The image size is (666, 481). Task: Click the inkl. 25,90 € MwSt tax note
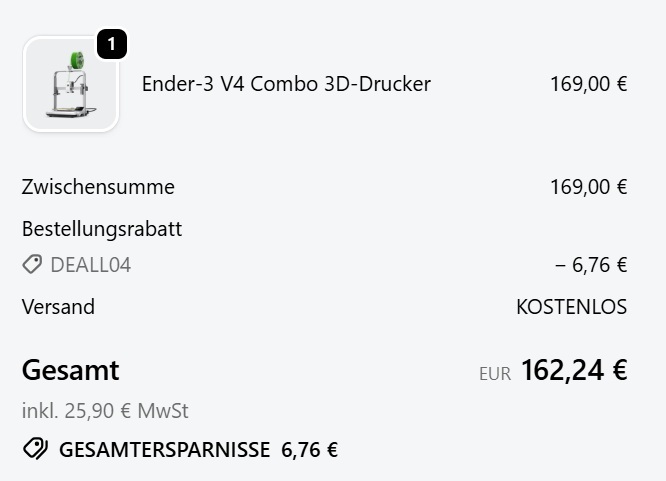105,411
